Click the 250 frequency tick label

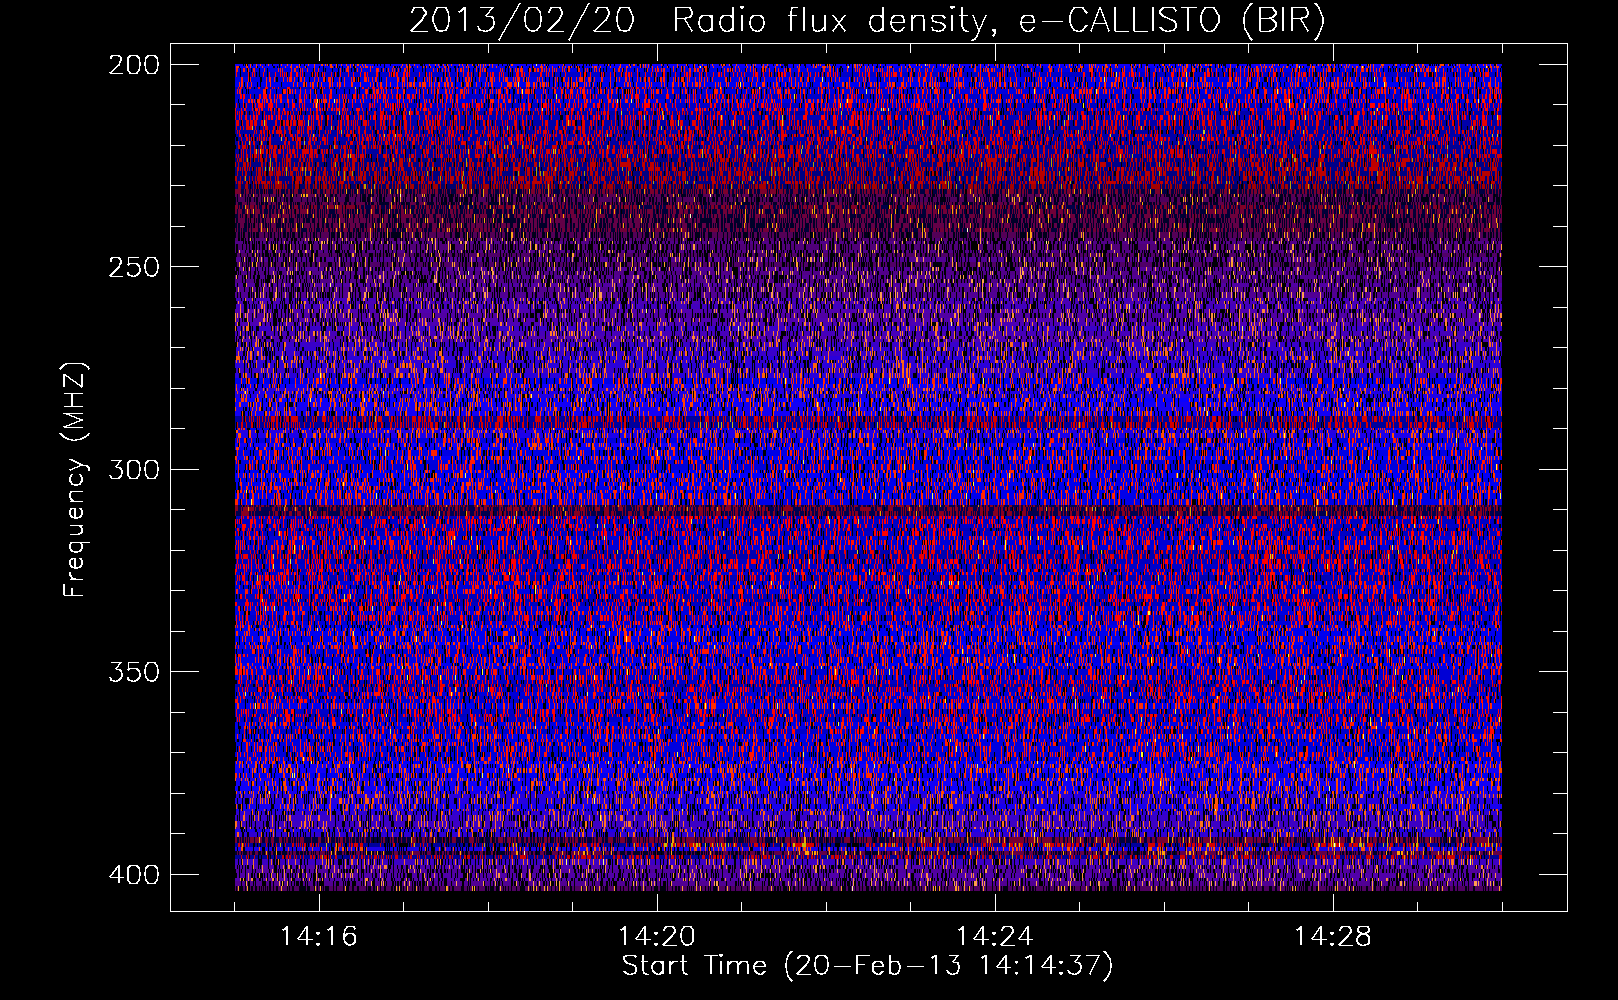click(133, 267)
